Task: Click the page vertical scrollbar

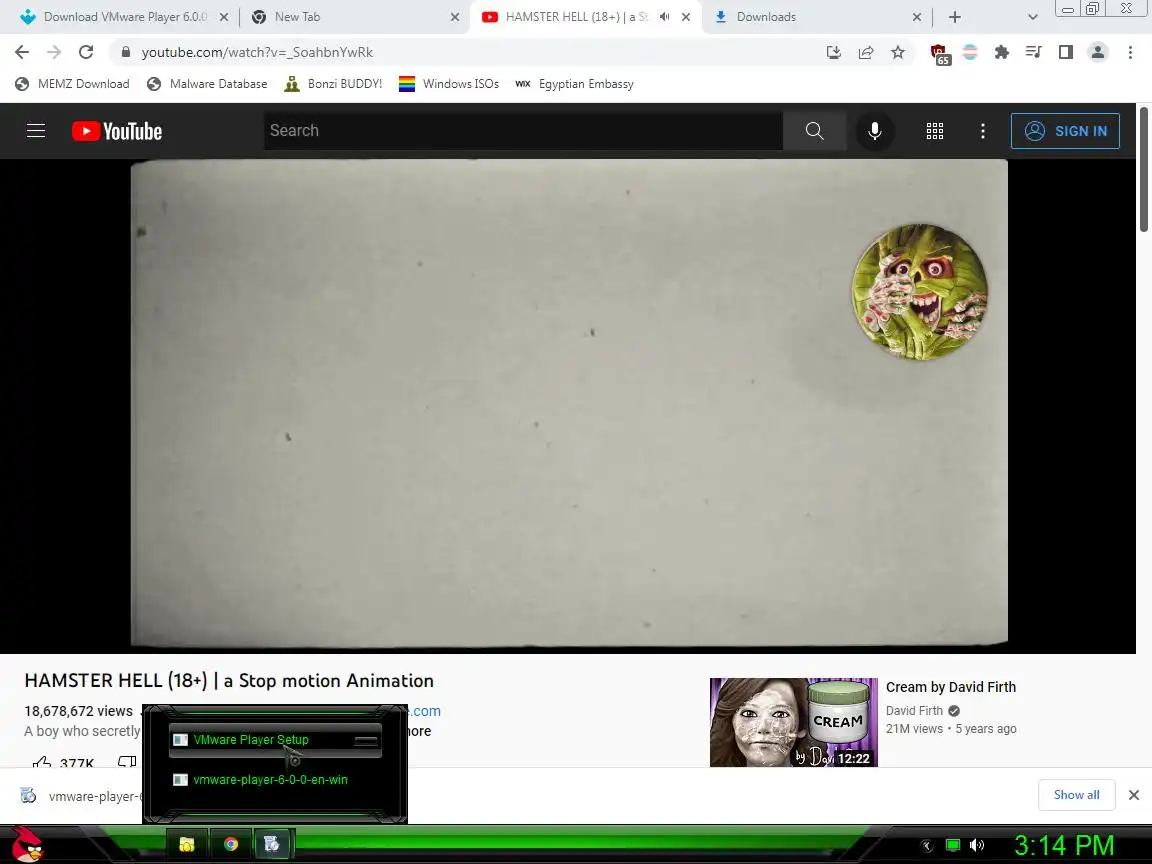Action: coord(1143,169)
